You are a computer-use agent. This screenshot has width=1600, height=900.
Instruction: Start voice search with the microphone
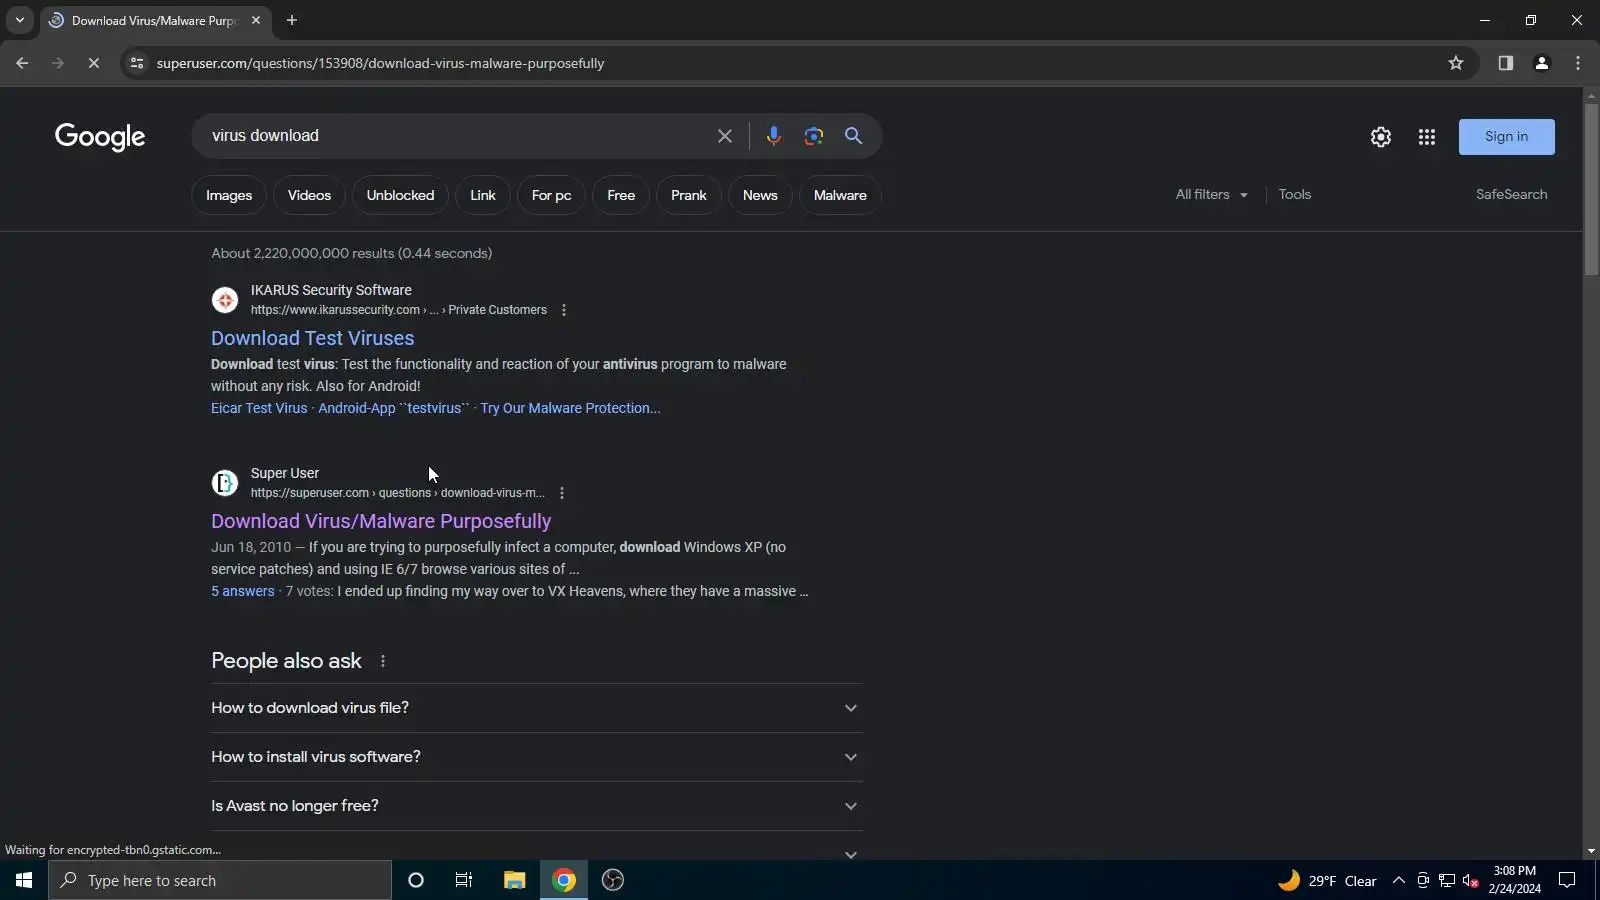773,136
